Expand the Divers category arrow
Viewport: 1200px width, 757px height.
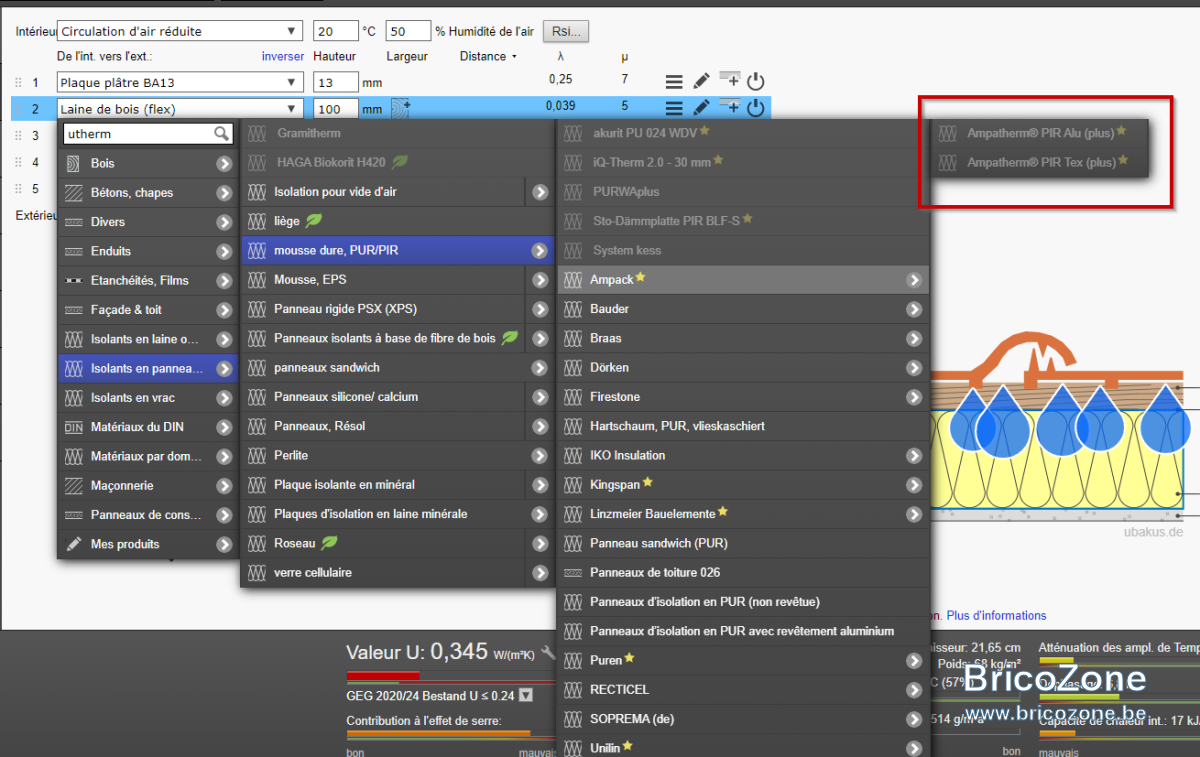pyautogui.click(x=224, y=222)
